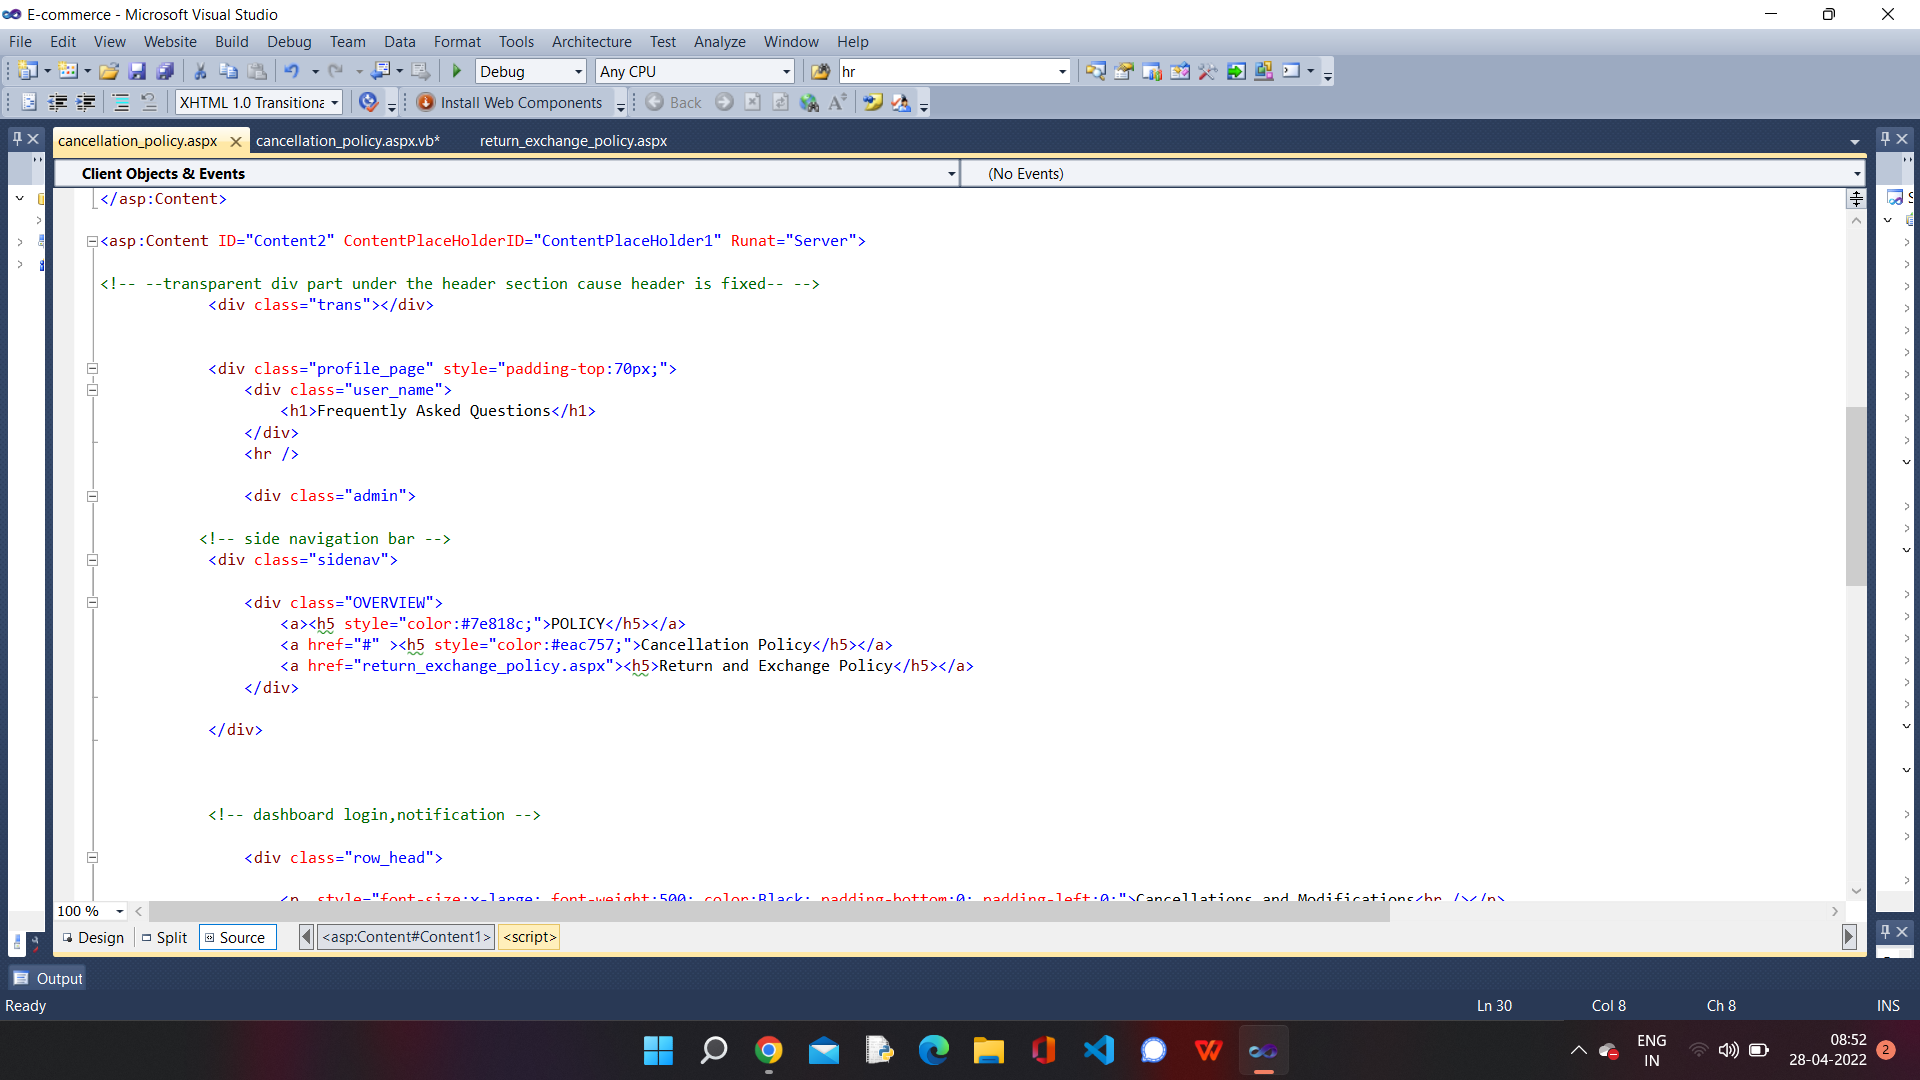Open the Any CPU platform dropdown

point(786,71)
